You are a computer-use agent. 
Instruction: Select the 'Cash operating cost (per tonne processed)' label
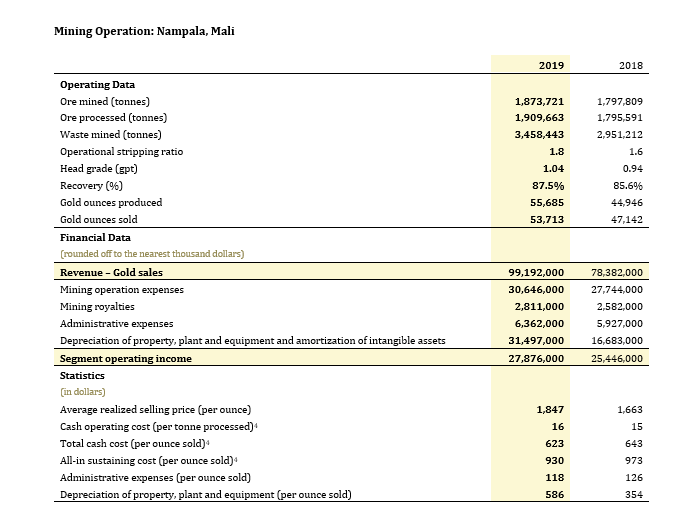[157, 427]
